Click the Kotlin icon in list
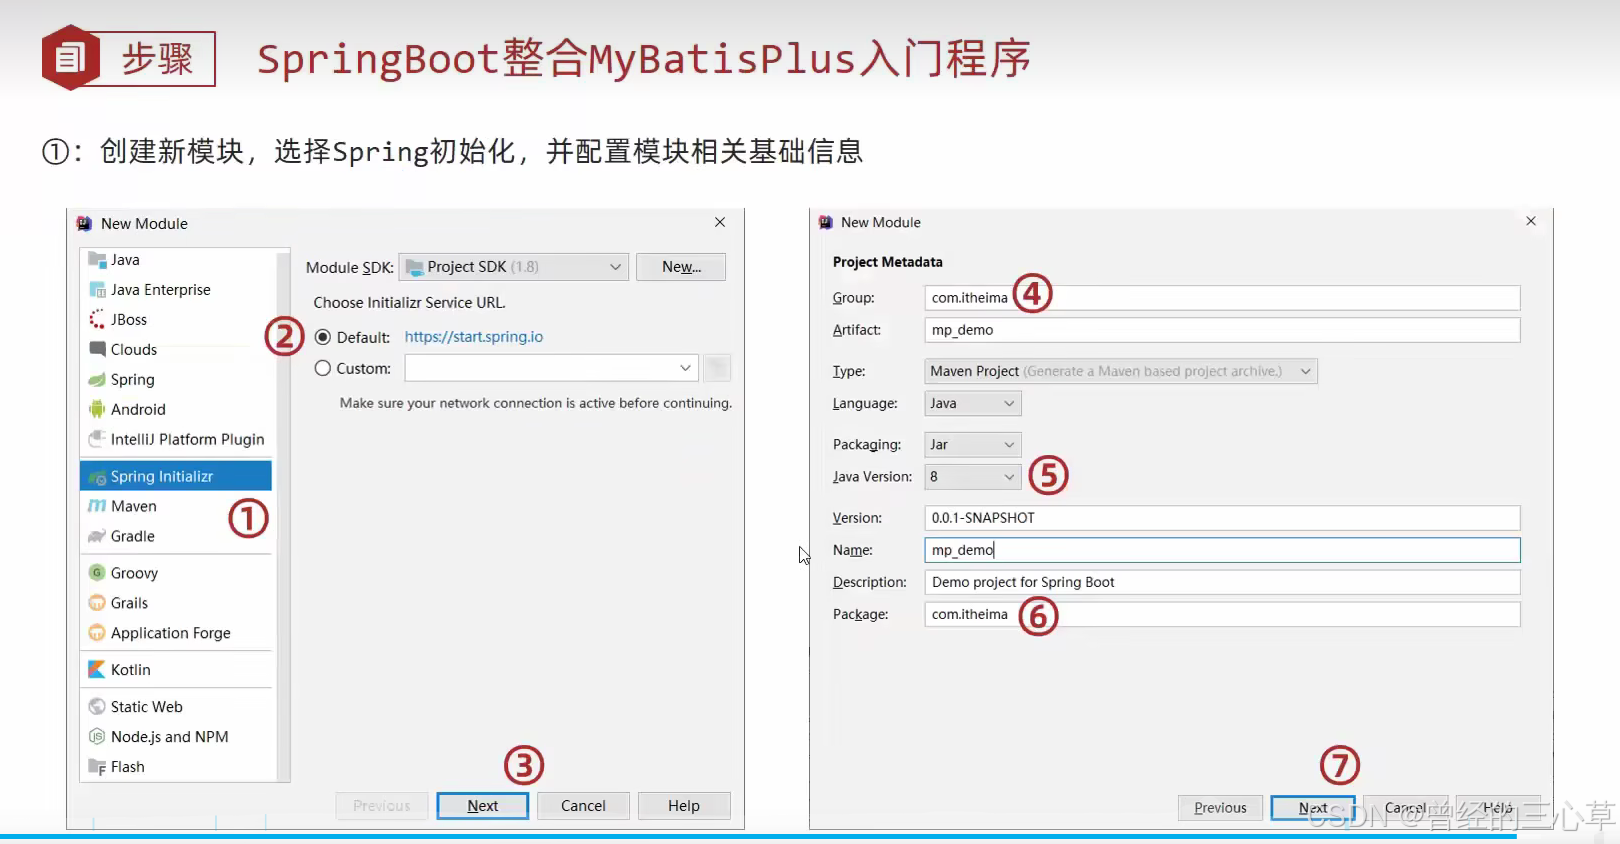1620x844 pixels. point(97,670)
